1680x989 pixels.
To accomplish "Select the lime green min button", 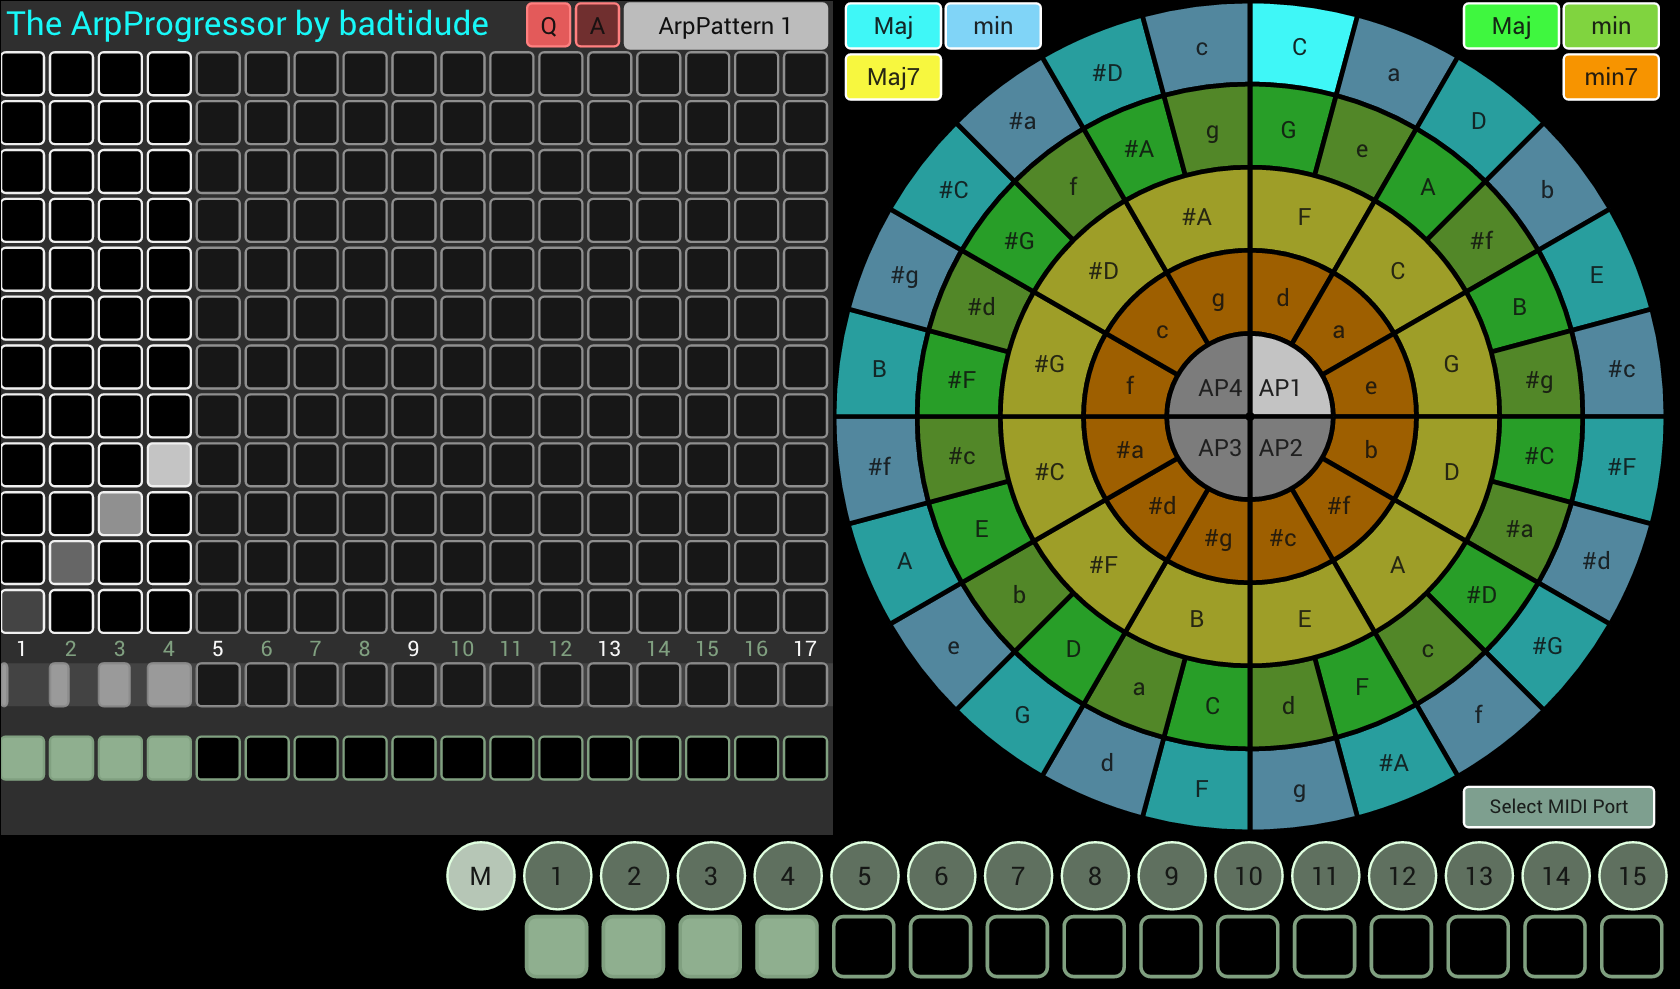I will (1611, 26).
